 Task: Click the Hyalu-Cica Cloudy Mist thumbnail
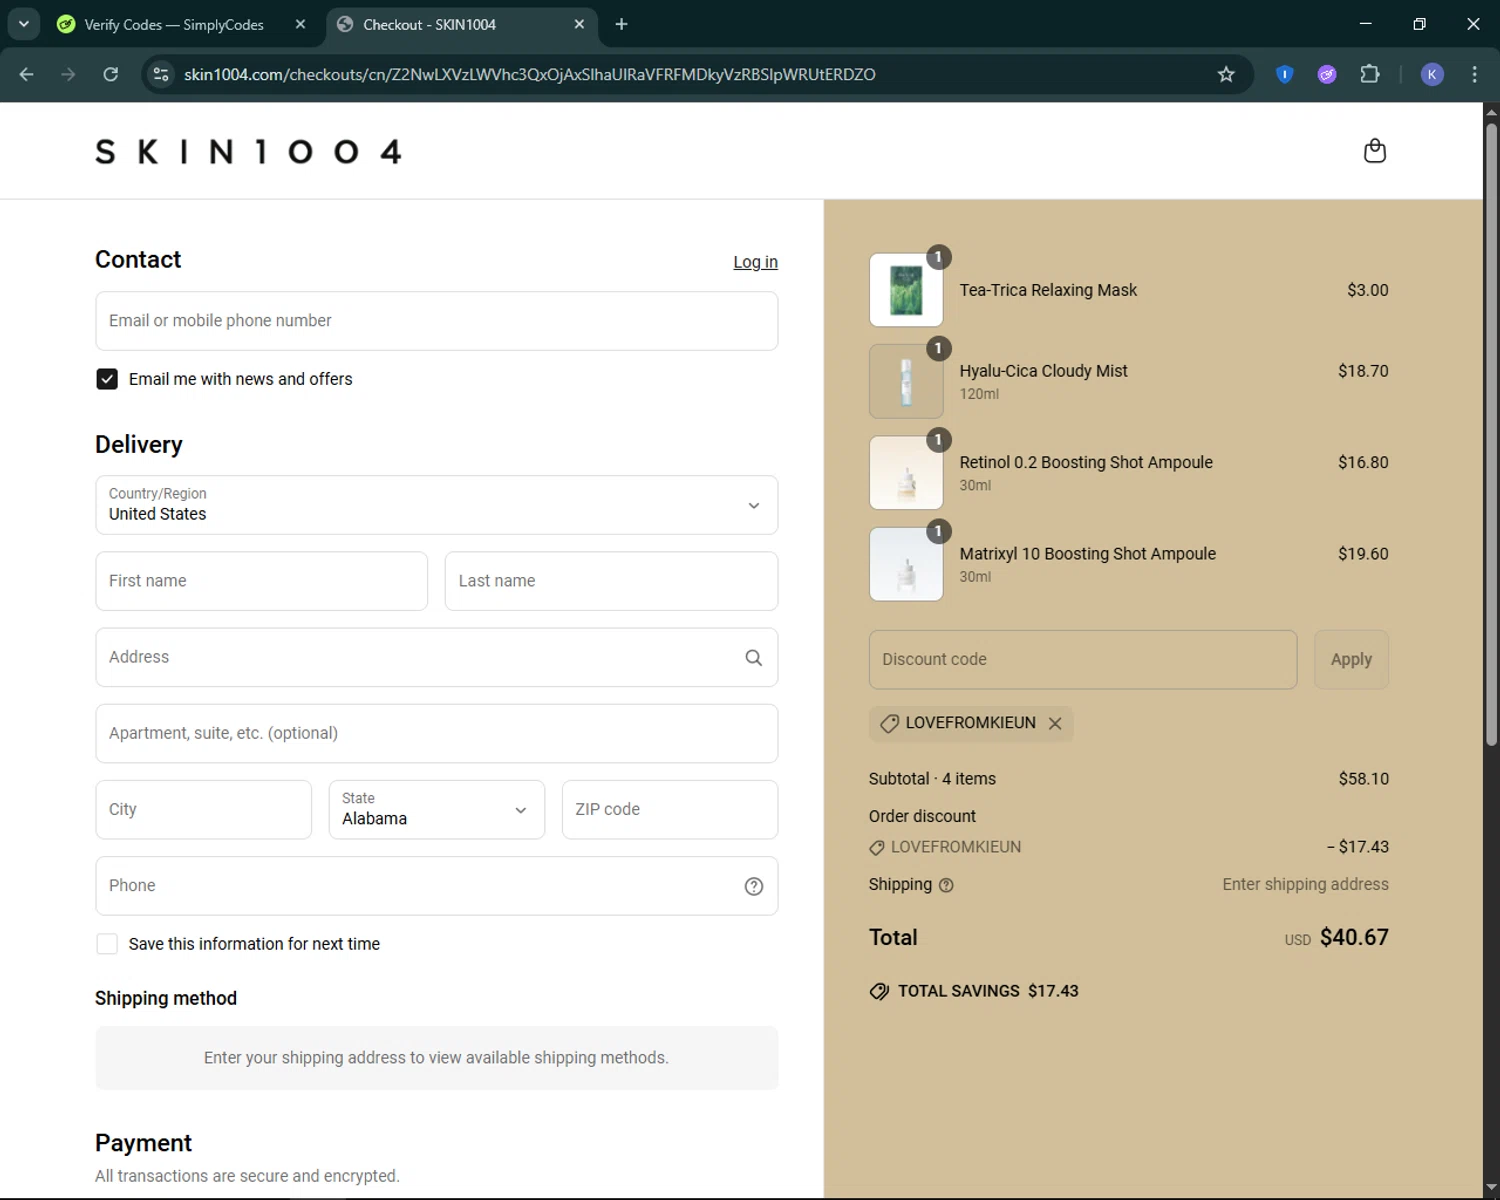tap(906, 381)
